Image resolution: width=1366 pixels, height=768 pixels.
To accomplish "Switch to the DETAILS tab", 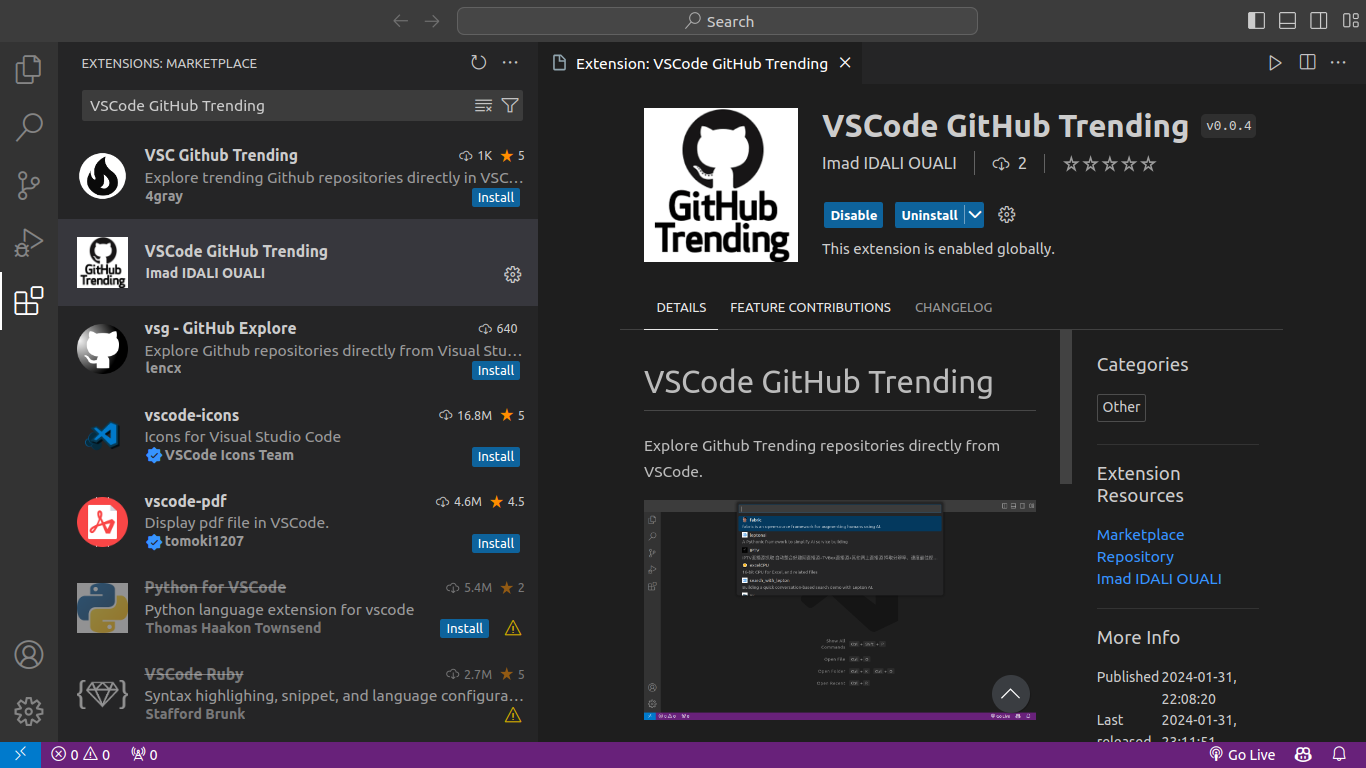I will (681, 308).
